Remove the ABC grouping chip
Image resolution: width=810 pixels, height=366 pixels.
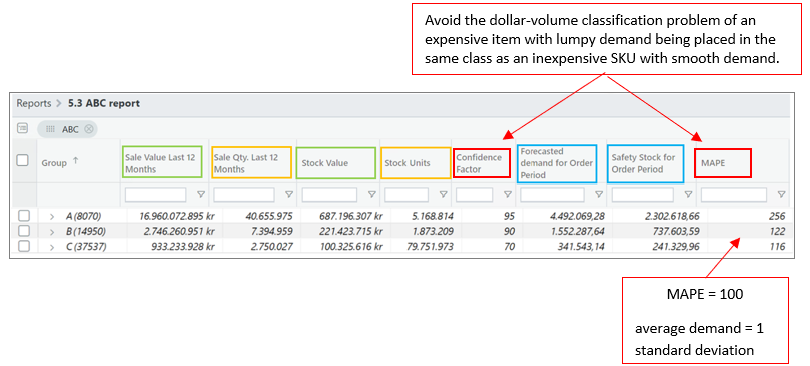tap(89, 129)
